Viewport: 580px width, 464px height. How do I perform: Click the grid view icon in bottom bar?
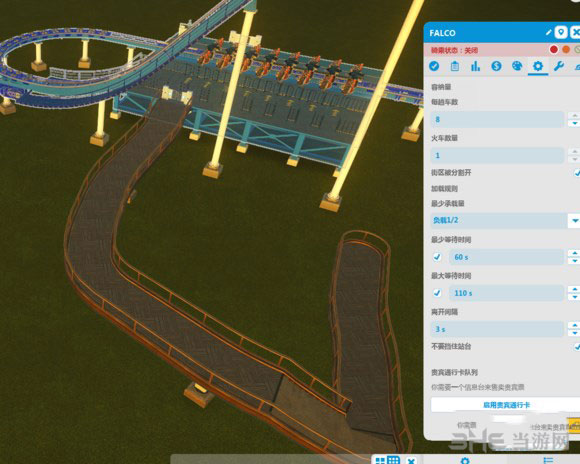click(x=393, y=460)
